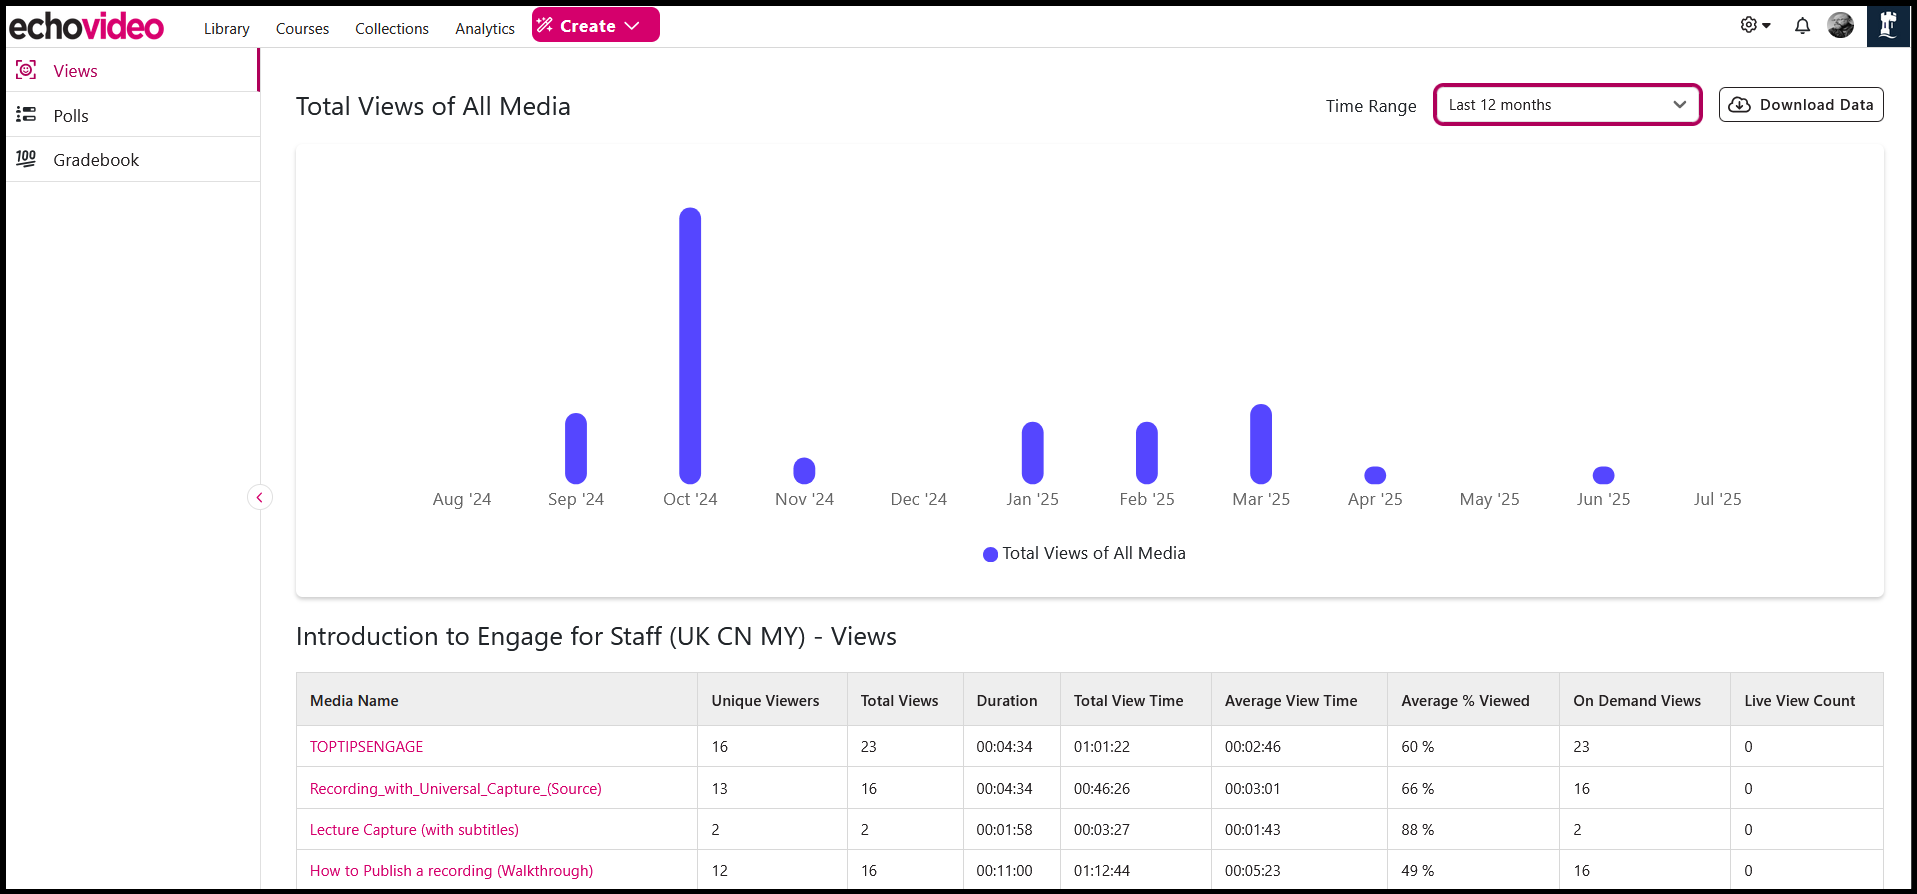Collapse the left sidebar panel
1917x894 pixels.
click(260, 497)
